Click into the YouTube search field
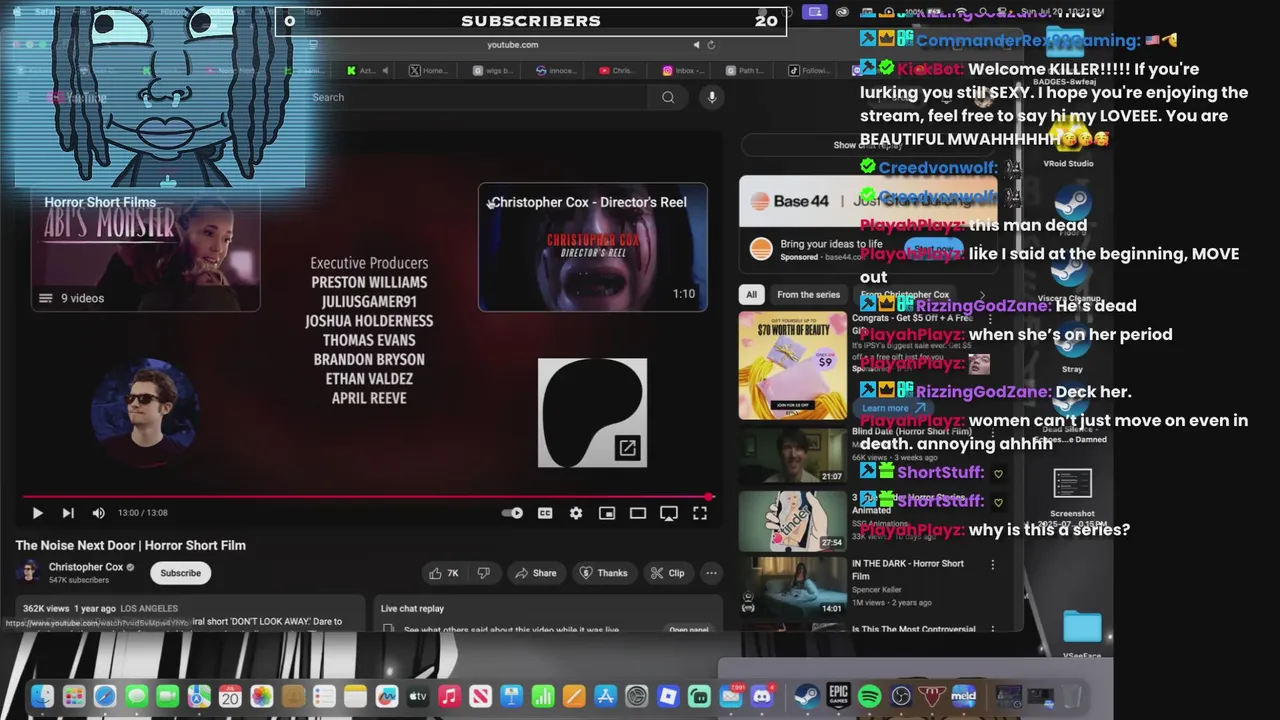 [475, 97]
